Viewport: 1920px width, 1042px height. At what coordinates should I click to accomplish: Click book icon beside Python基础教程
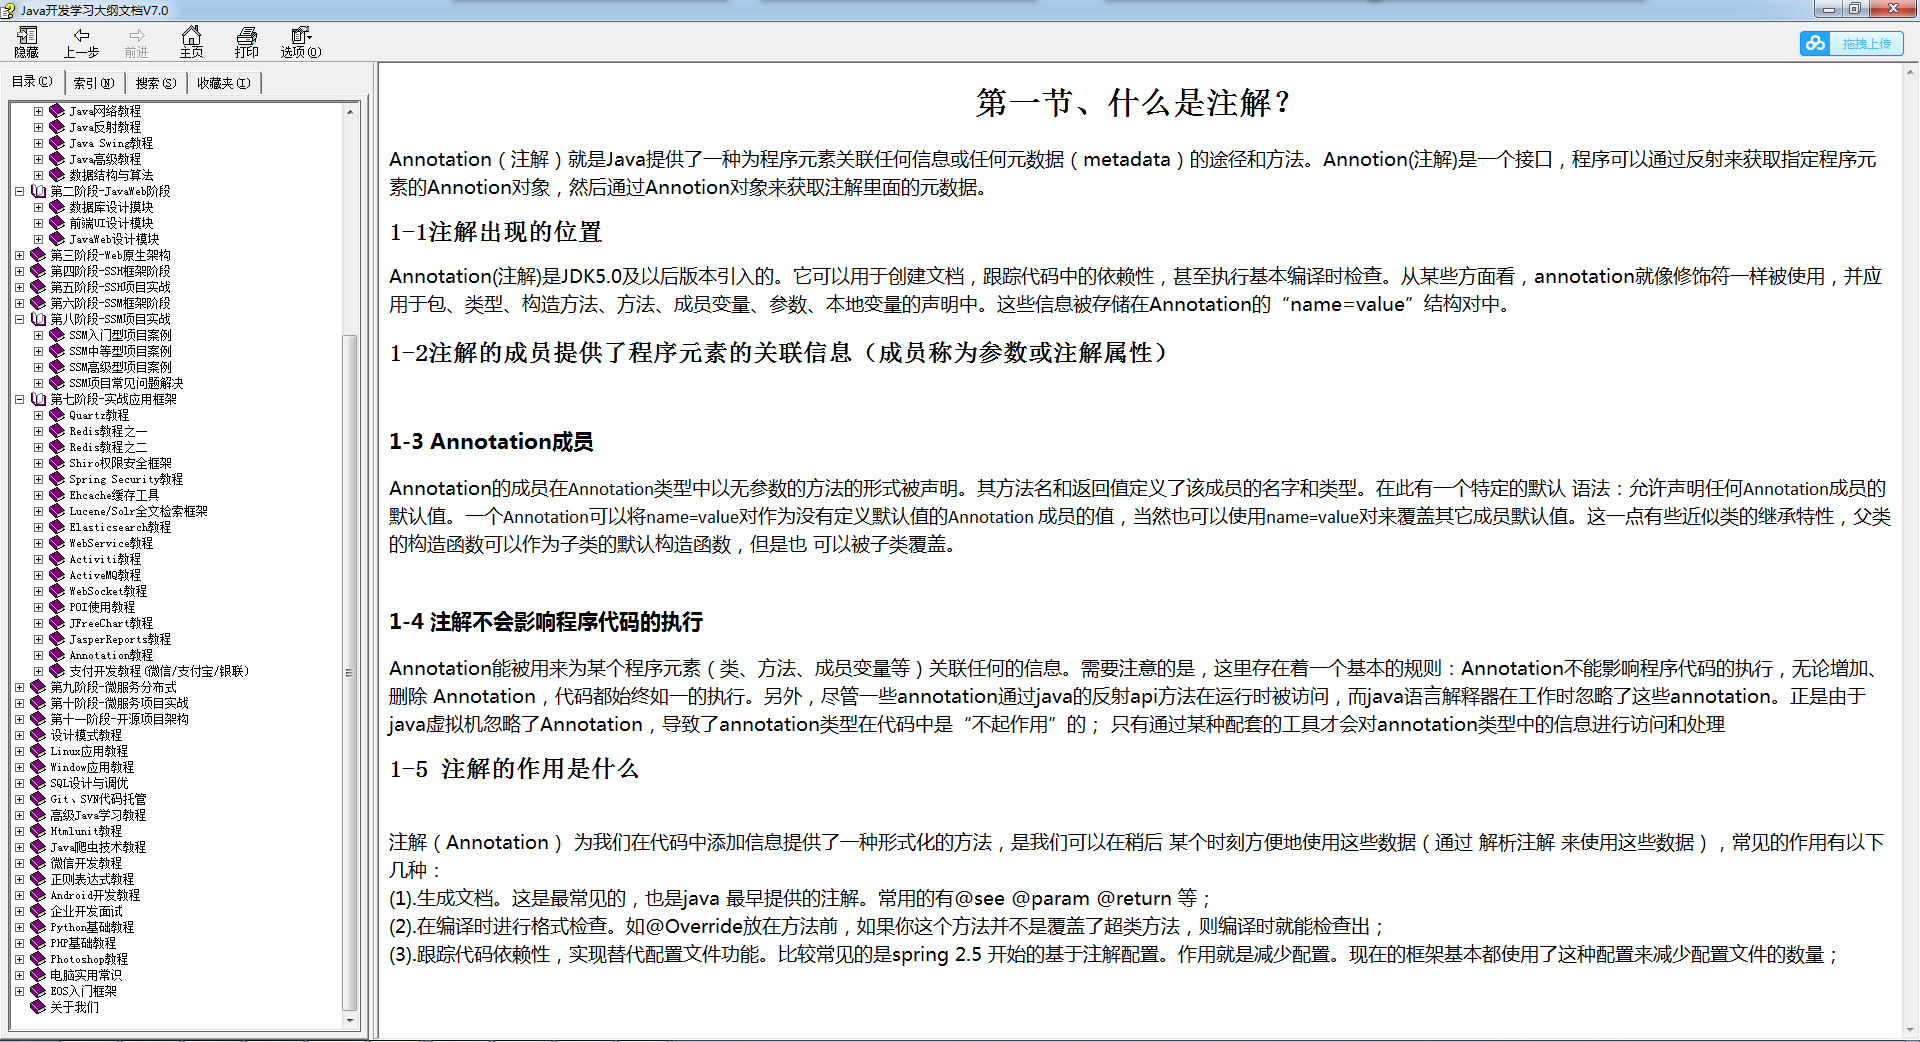39,927
